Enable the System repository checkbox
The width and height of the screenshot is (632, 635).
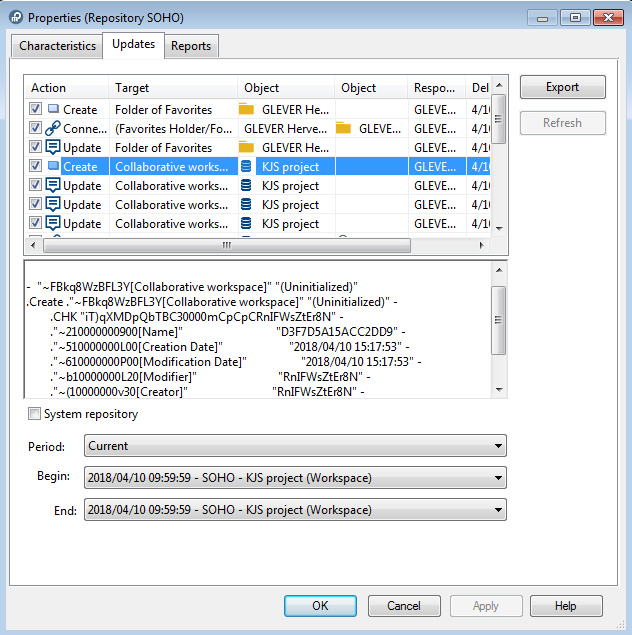(35, 414)
